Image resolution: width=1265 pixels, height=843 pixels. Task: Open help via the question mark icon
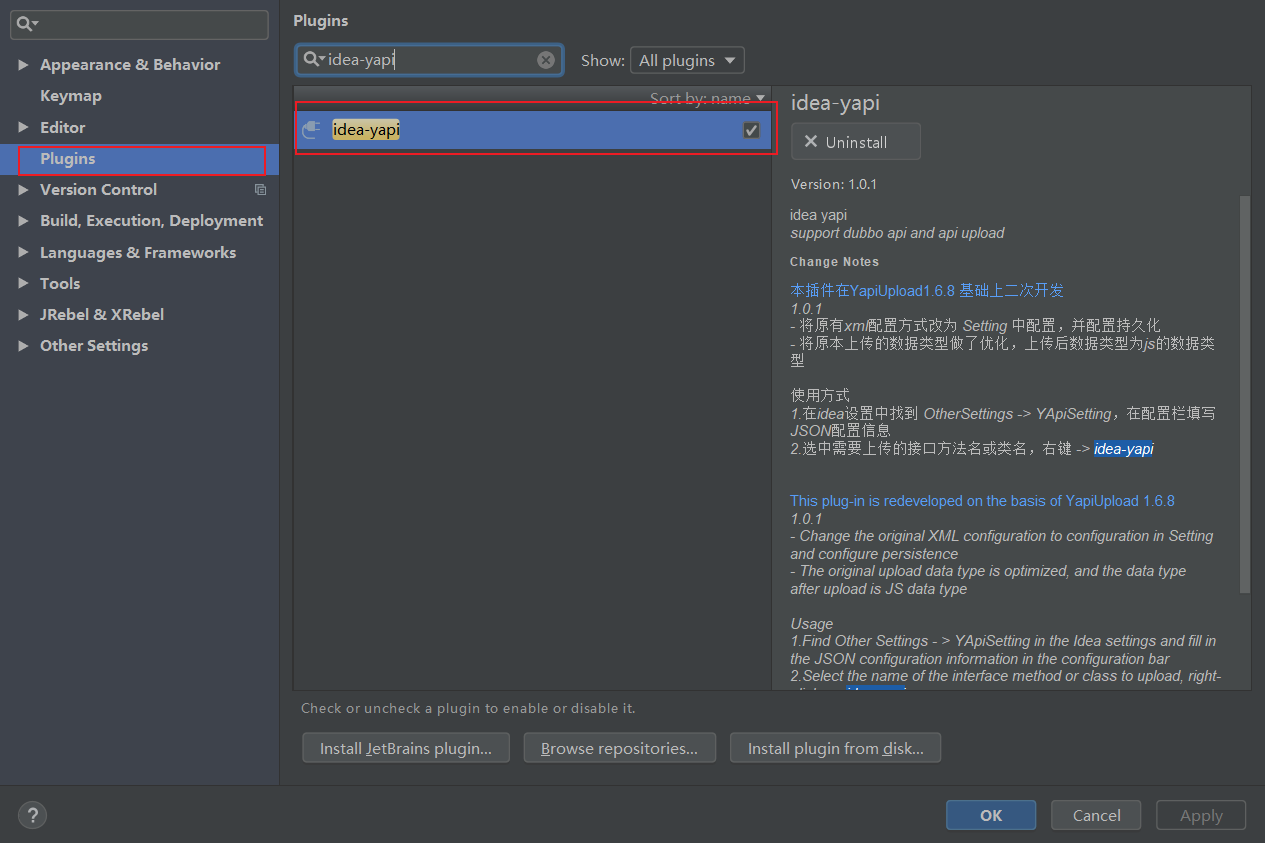tap(32, 815)
